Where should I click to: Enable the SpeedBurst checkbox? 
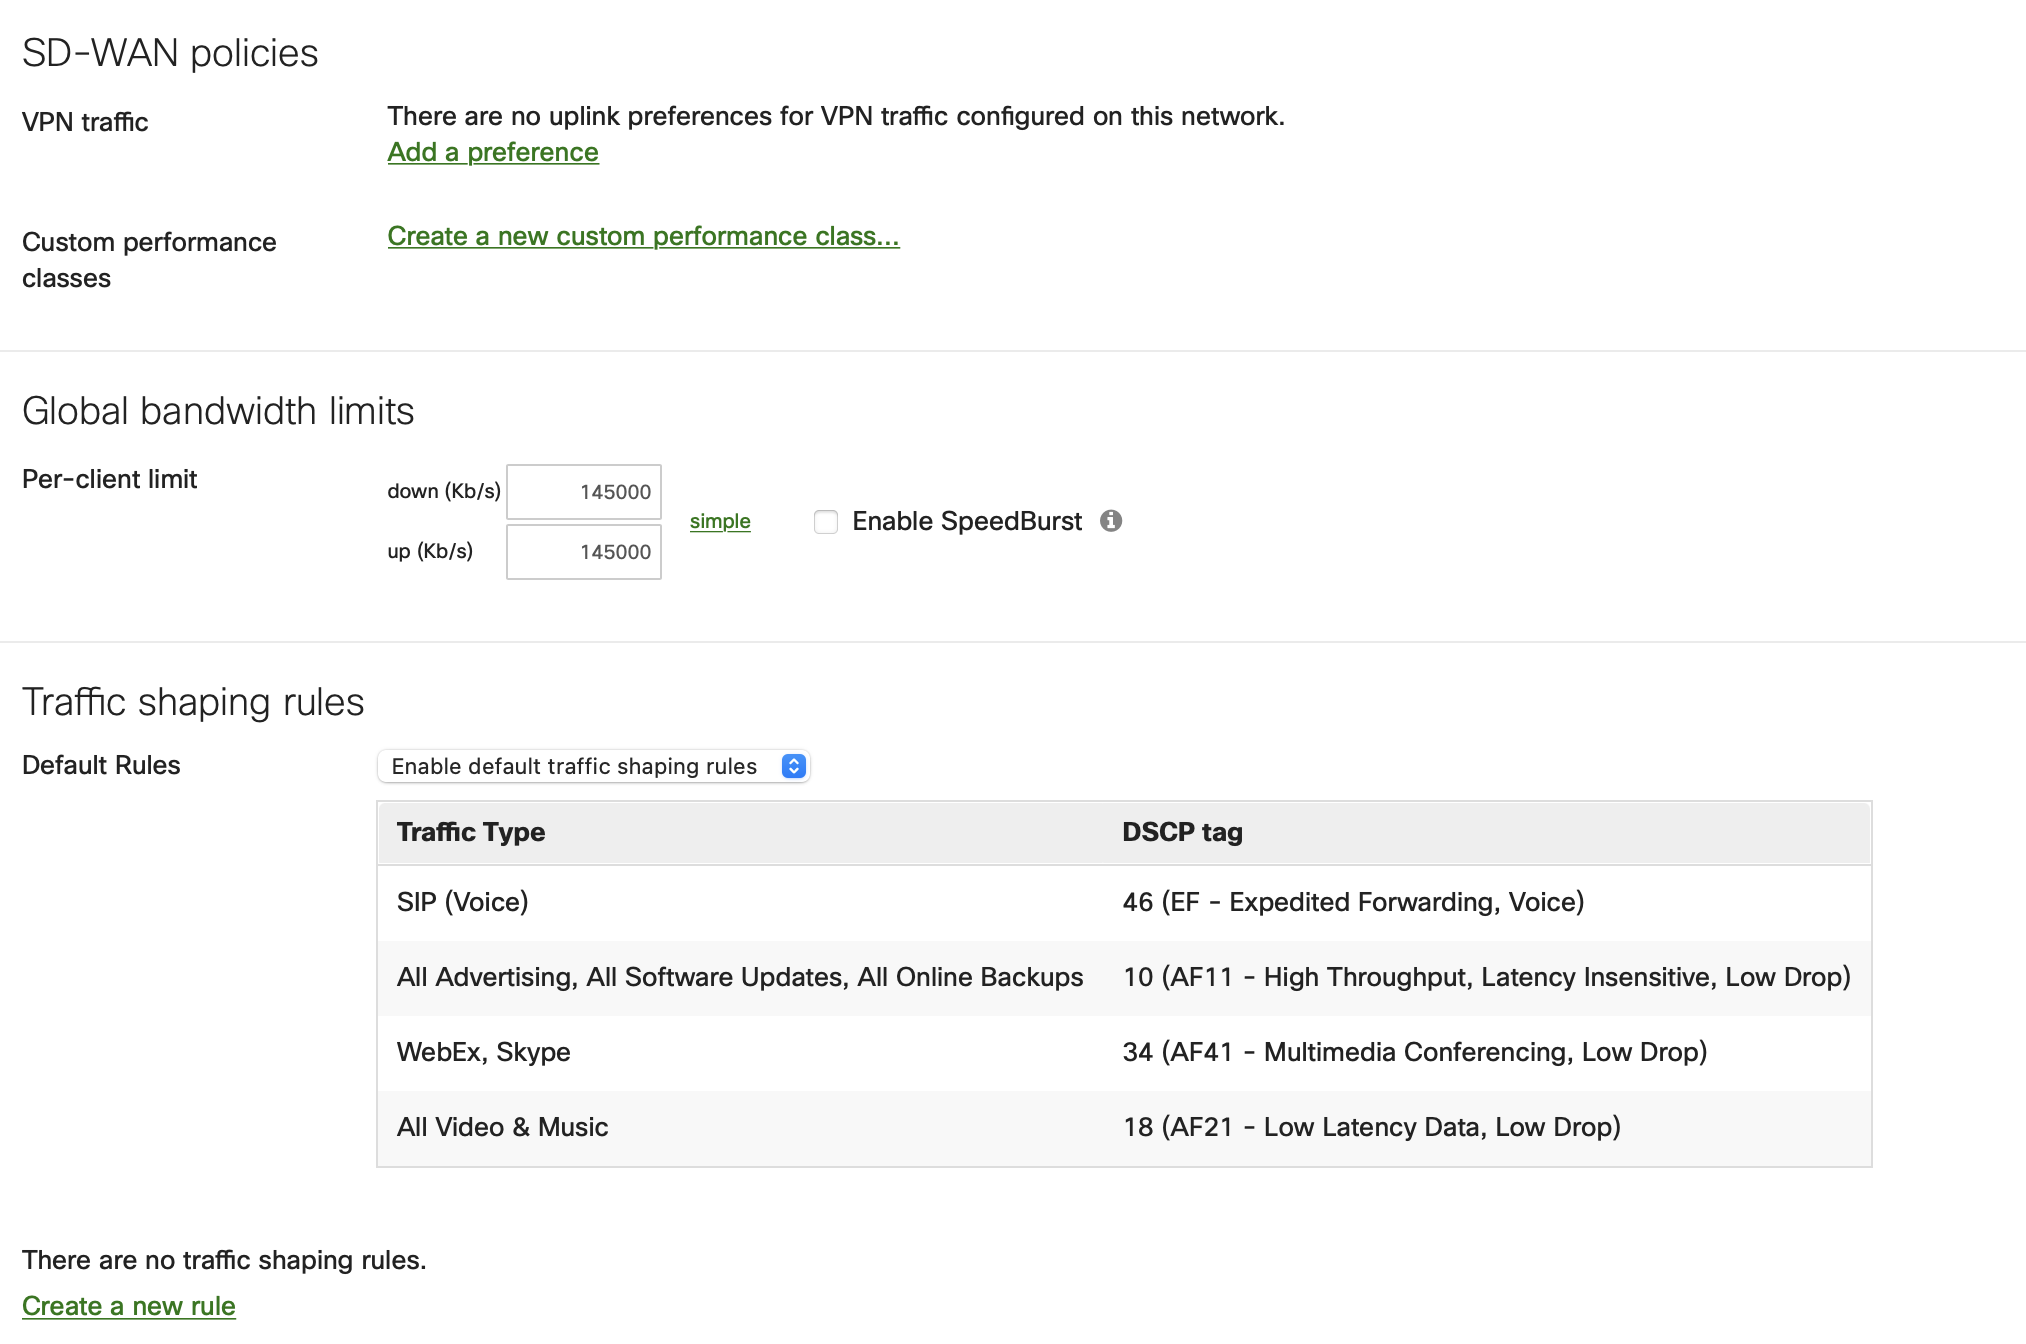[825, 522]
